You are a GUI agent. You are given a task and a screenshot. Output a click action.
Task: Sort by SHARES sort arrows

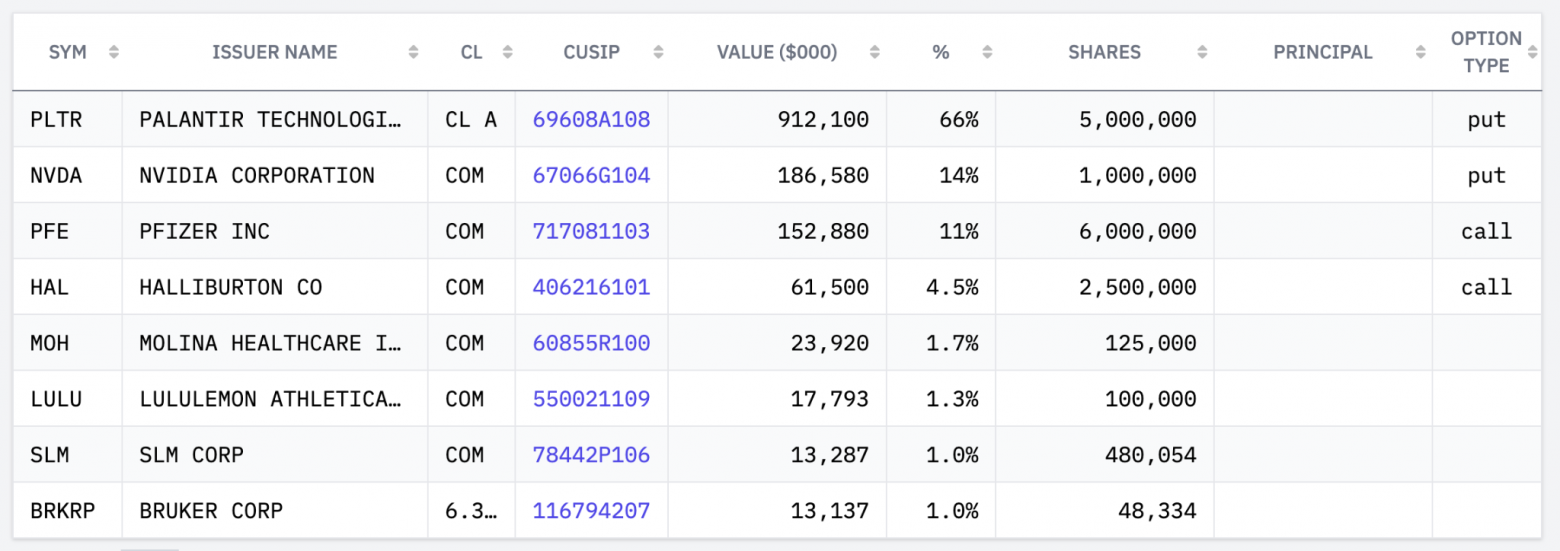tap(1202, 52)
